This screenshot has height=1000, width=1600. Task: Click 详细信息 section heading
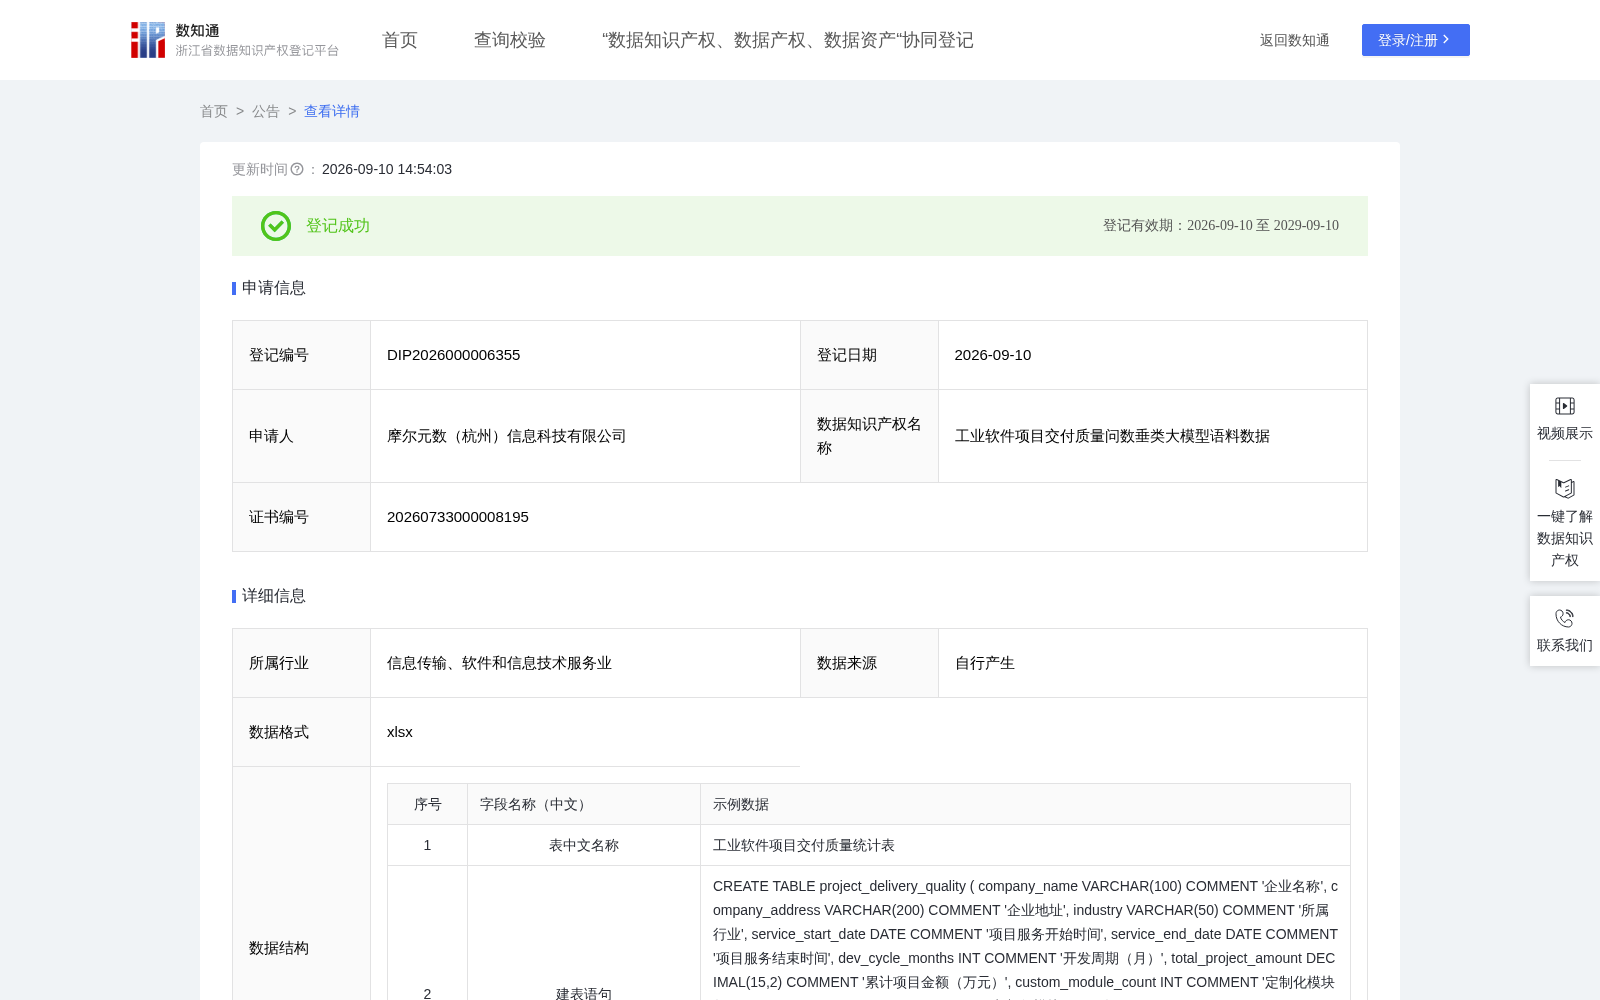coord(274,596)
